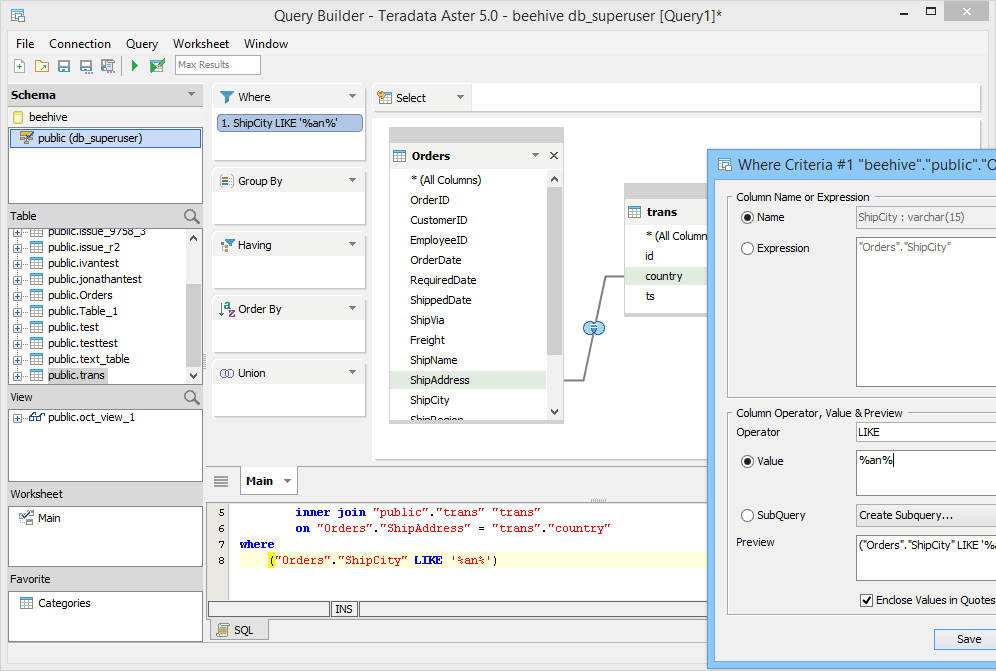Expand the public.oct_view_1 view node

[17, 418]
